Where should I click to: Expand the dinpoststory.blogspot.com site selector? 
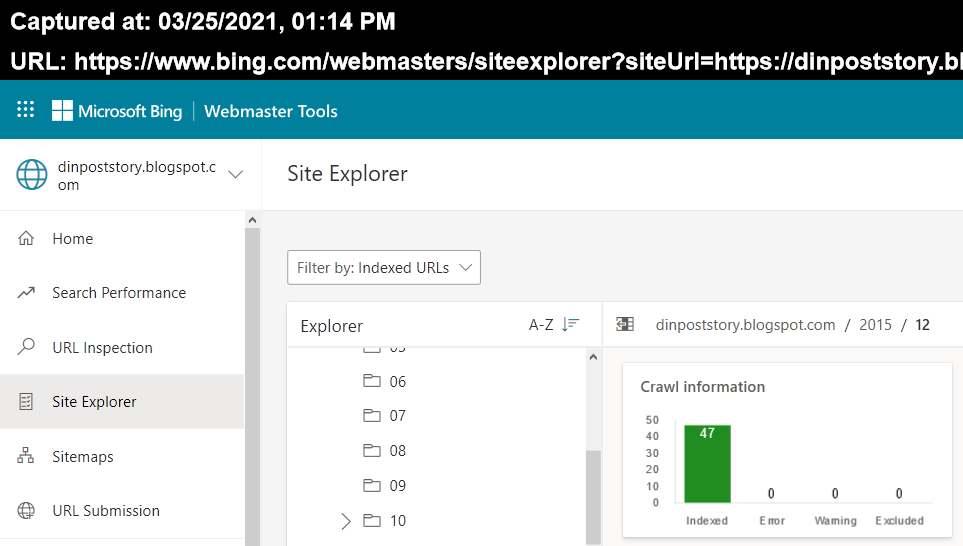[235, 174]
